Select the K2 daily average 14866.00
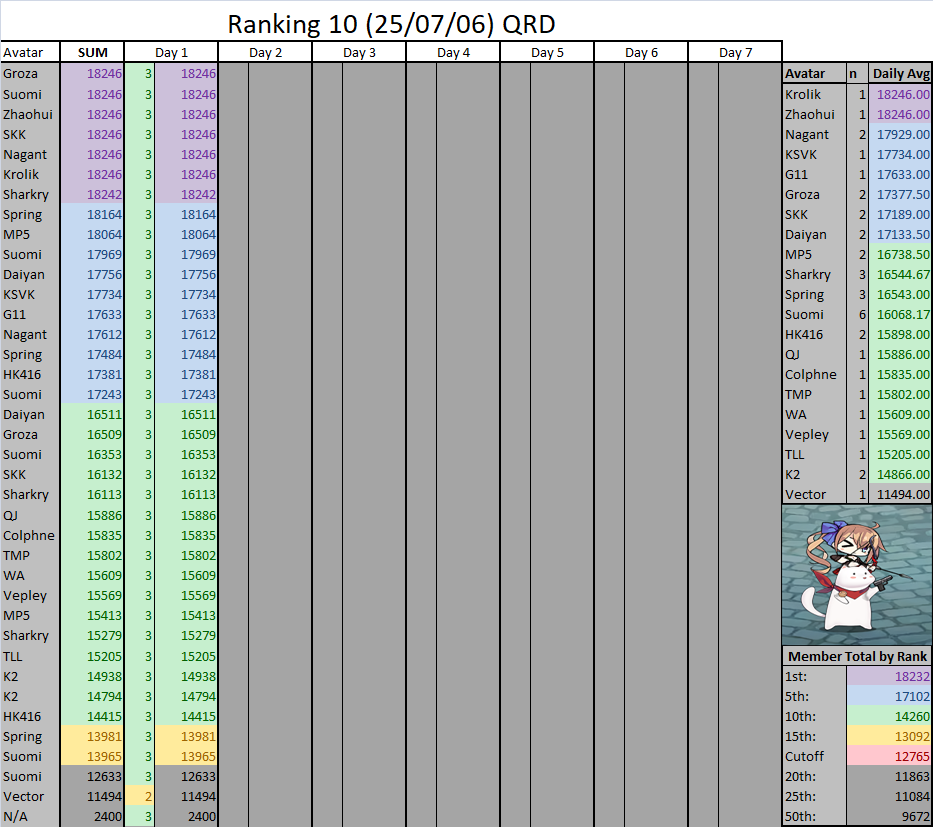The width and height of the screenshot is (933, 827). 901,474
